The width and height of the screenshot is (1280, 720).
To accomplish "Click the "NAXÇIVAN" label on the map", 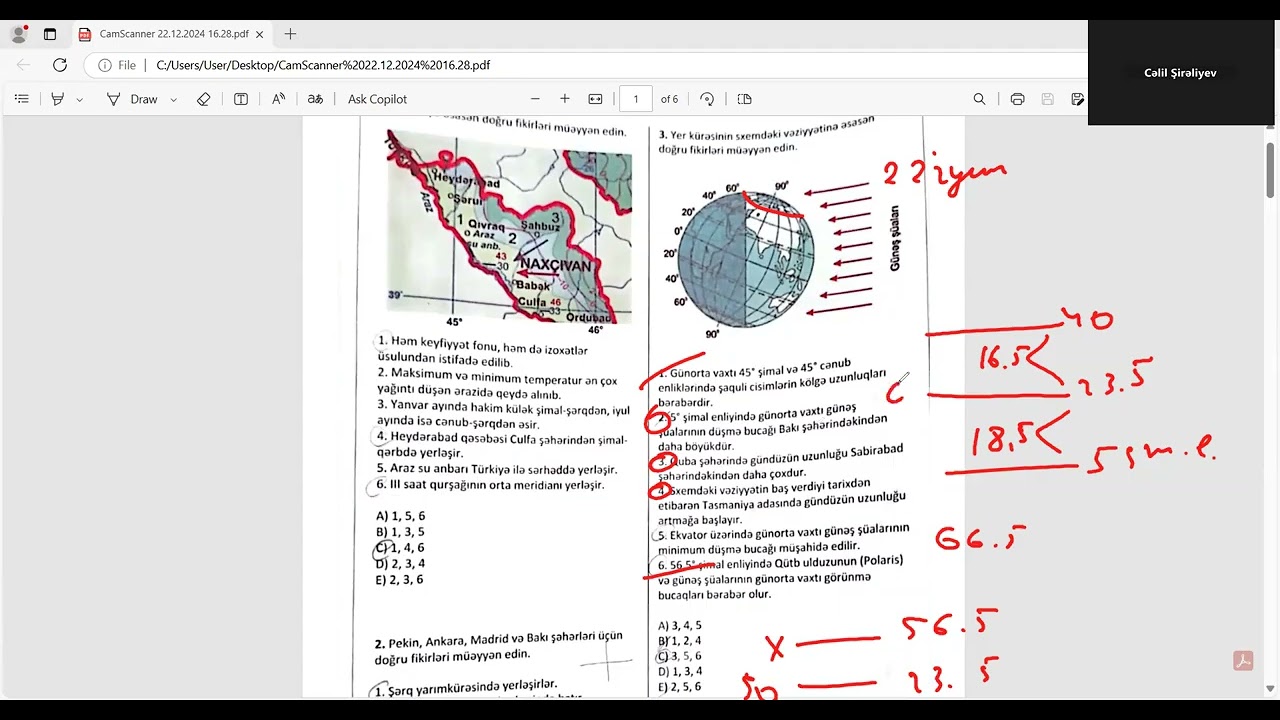I will (x=557, y=265).
